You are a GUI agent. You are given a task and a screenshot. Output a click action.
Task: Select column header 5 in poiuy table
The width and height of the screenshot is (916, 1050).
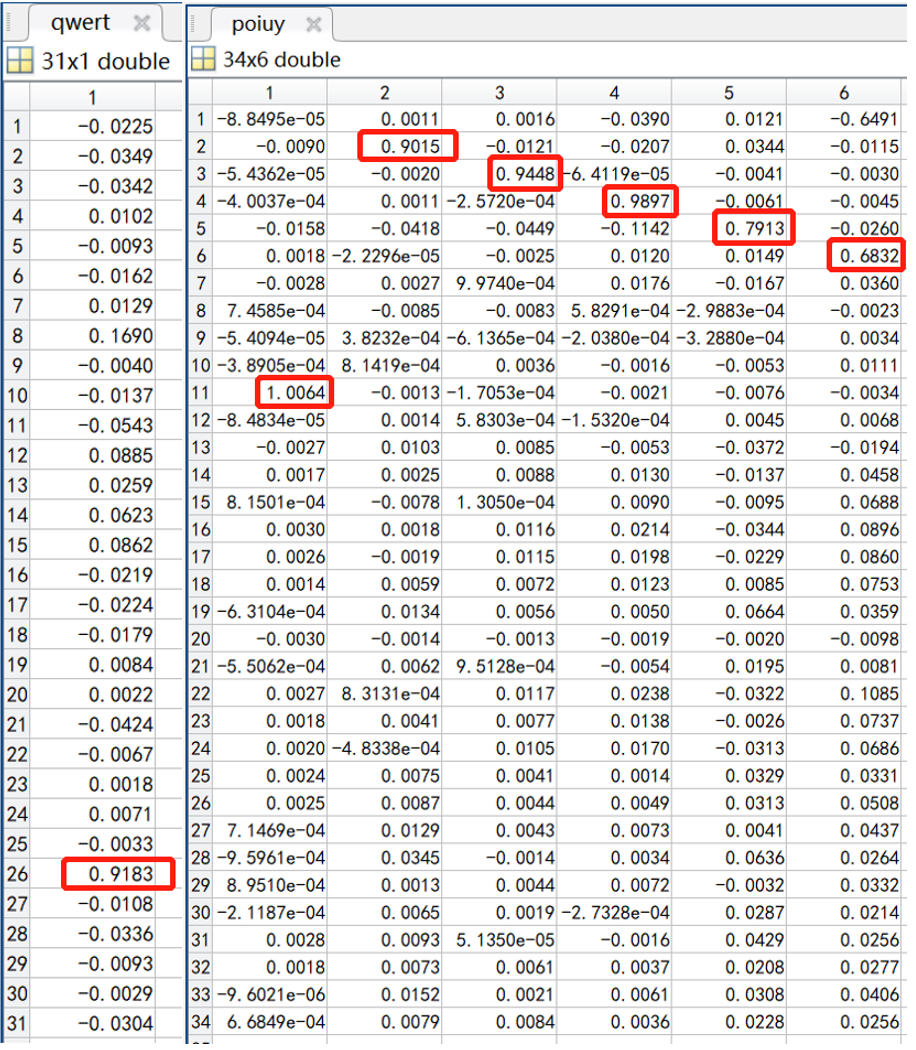pyautogui.click(x=729, y=92)
